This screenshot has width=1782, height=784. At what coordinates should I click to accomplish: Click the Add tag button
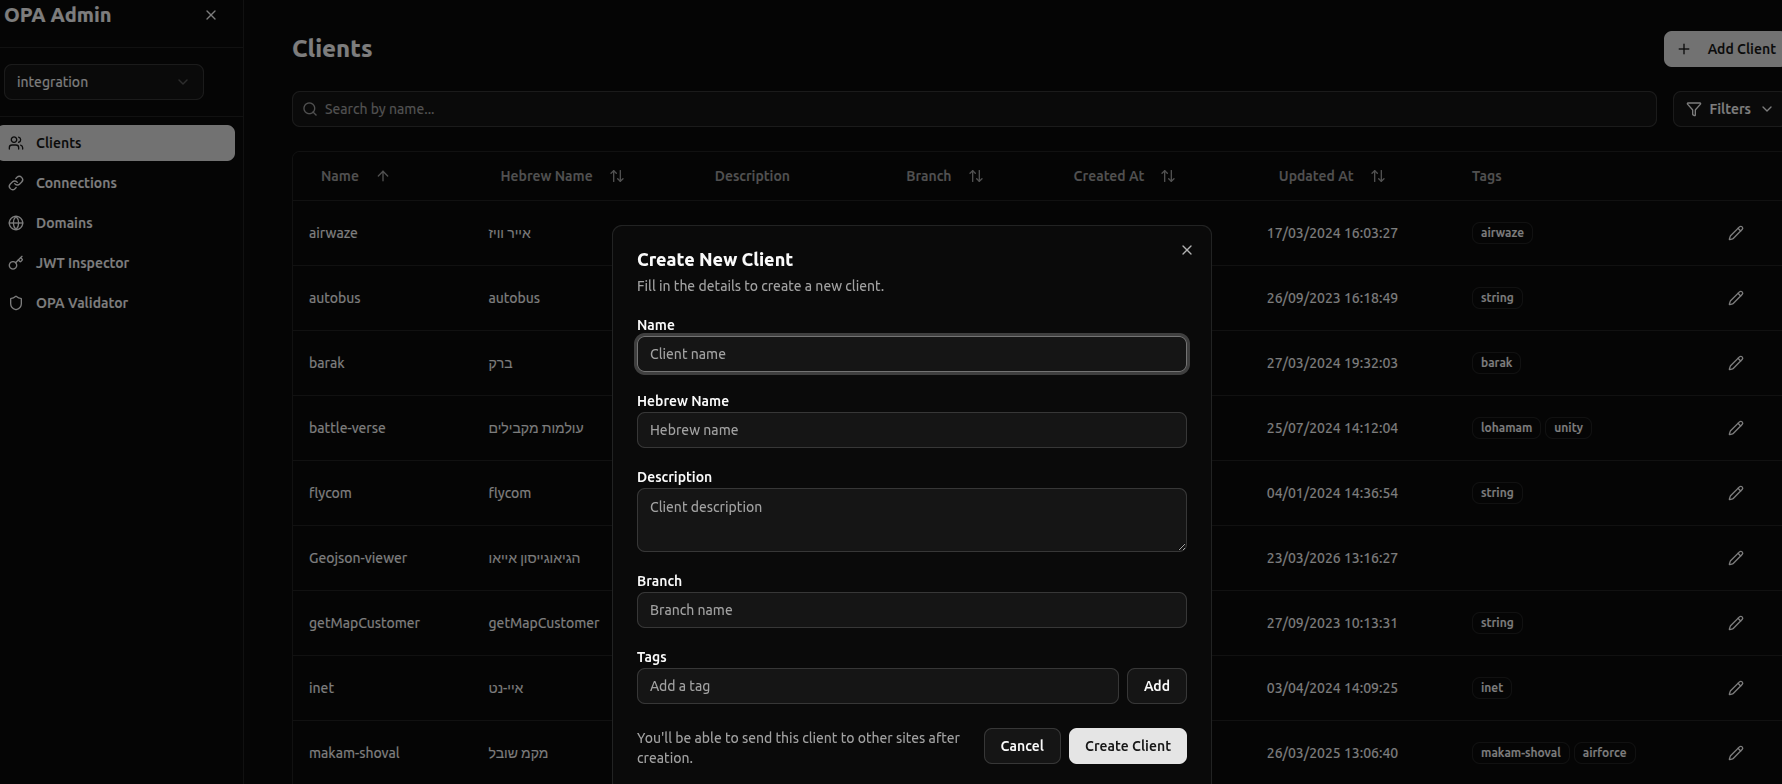tap(1157, 686)
